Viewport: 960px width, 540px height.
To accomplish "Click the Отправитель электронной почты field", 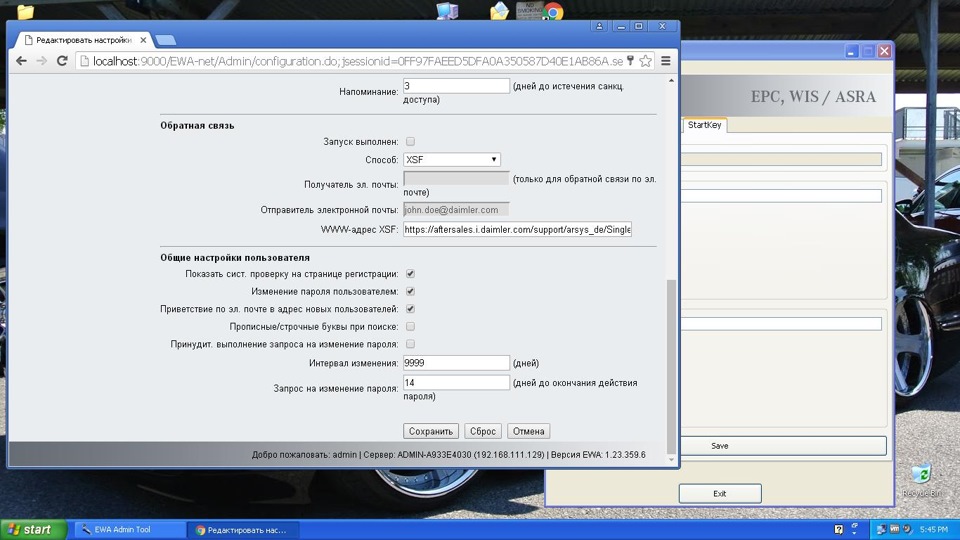I will [456, 209].
